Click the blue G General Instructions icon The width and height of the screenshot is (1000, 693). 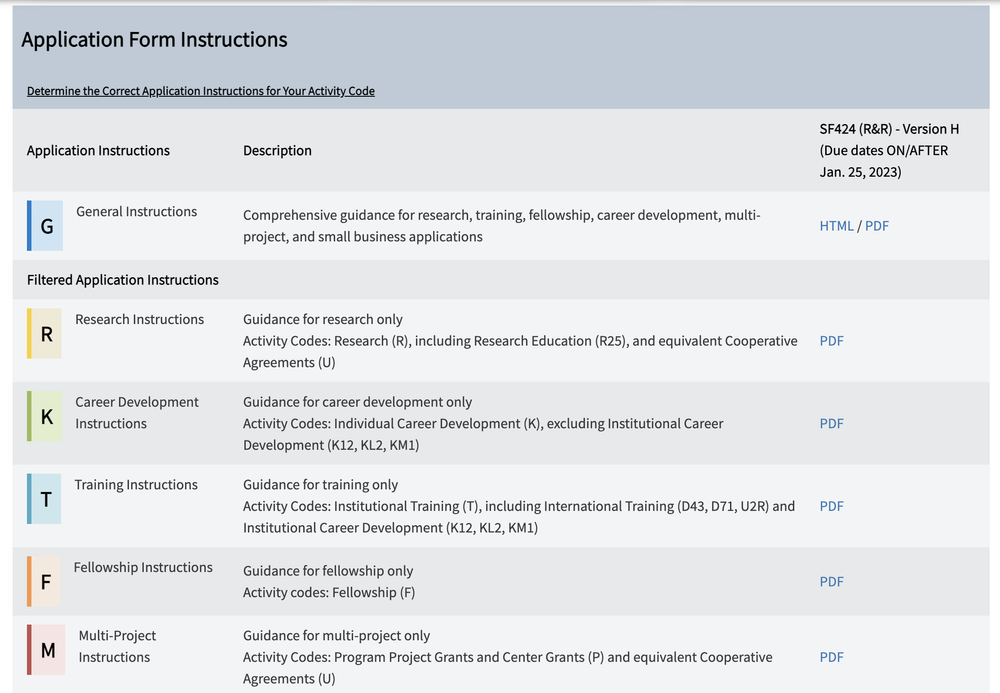[46, 226]
